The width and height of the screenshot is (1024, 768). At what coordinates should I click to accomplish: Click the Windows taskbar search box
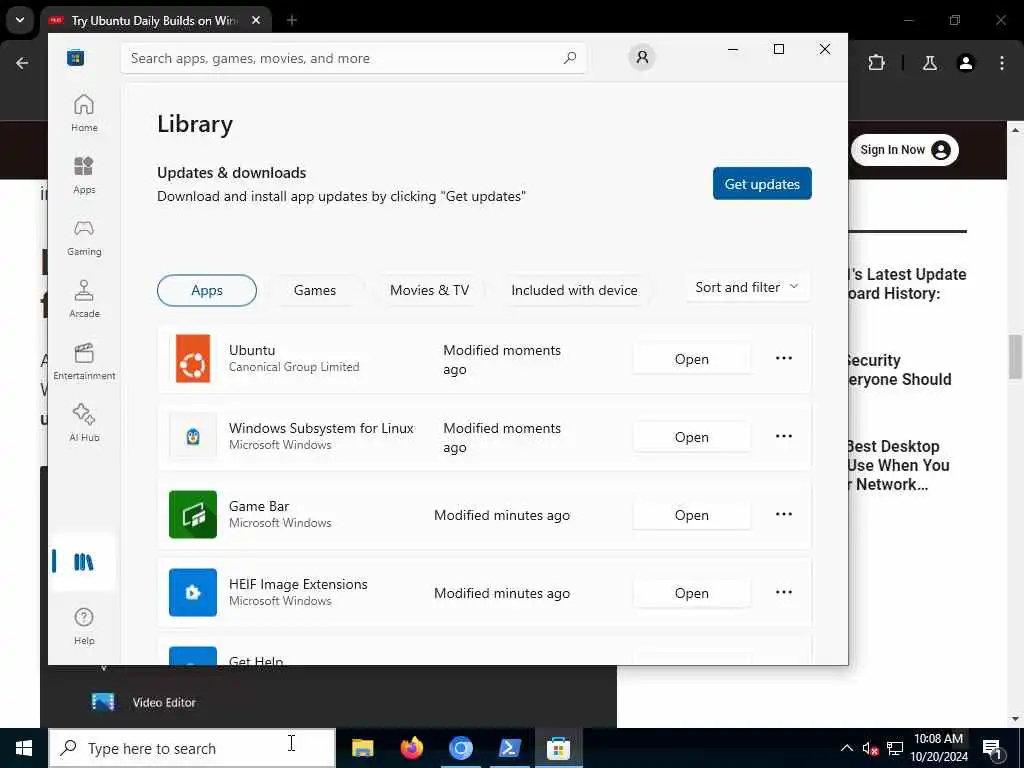click(x=193, y=748)
